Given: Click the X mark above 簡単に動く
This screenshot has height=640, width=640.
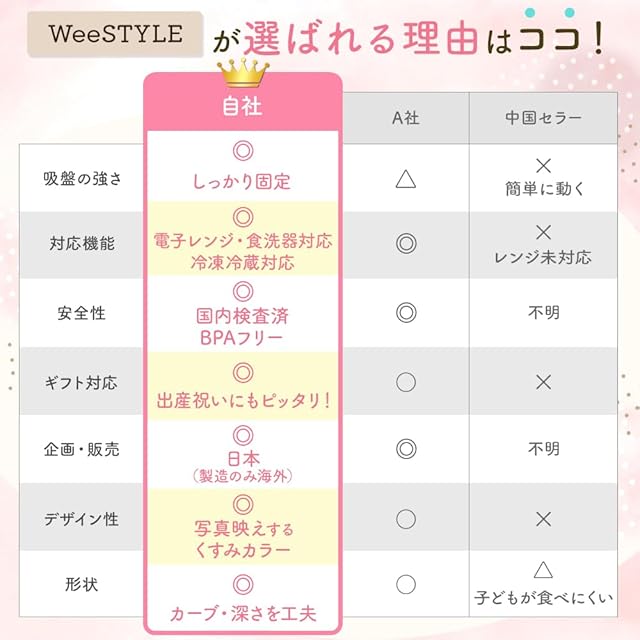Looking at the screenshot, I should click(543, 165).
